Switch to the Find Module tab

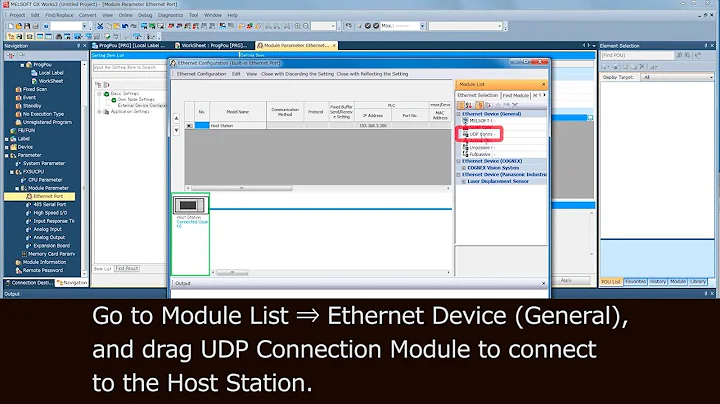[x=516, y=95]
